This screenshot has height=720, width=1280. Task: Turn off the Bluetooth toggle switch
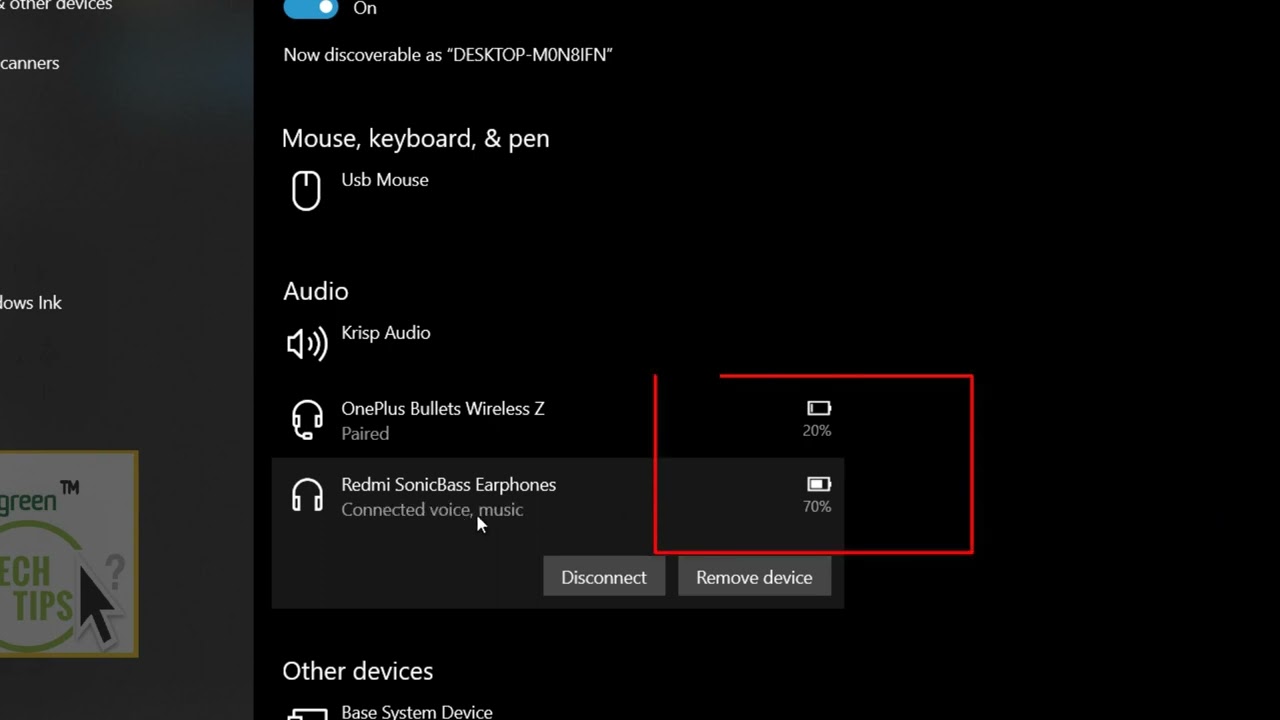(x=311, y=8)
